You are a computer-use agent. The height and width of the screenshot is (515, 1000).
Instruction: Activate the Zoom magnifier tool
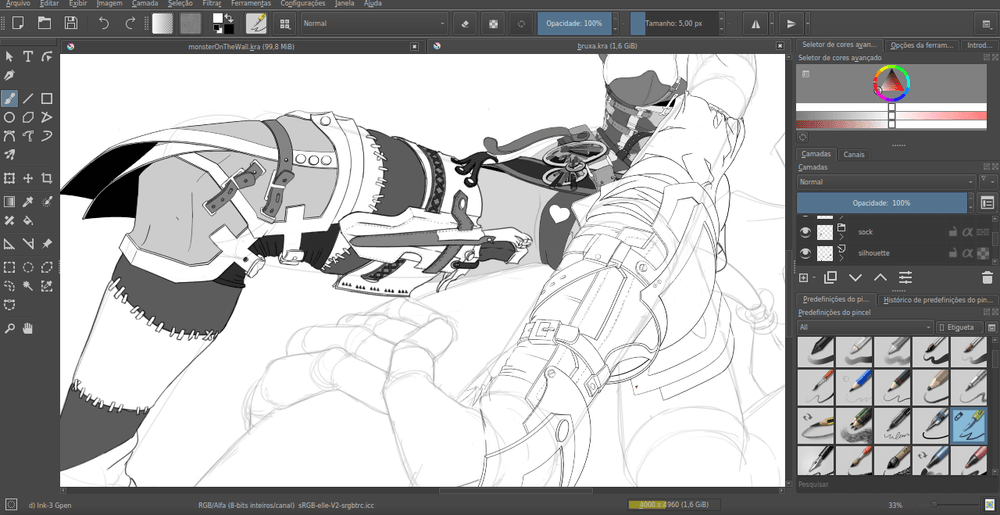coord(9,328)
